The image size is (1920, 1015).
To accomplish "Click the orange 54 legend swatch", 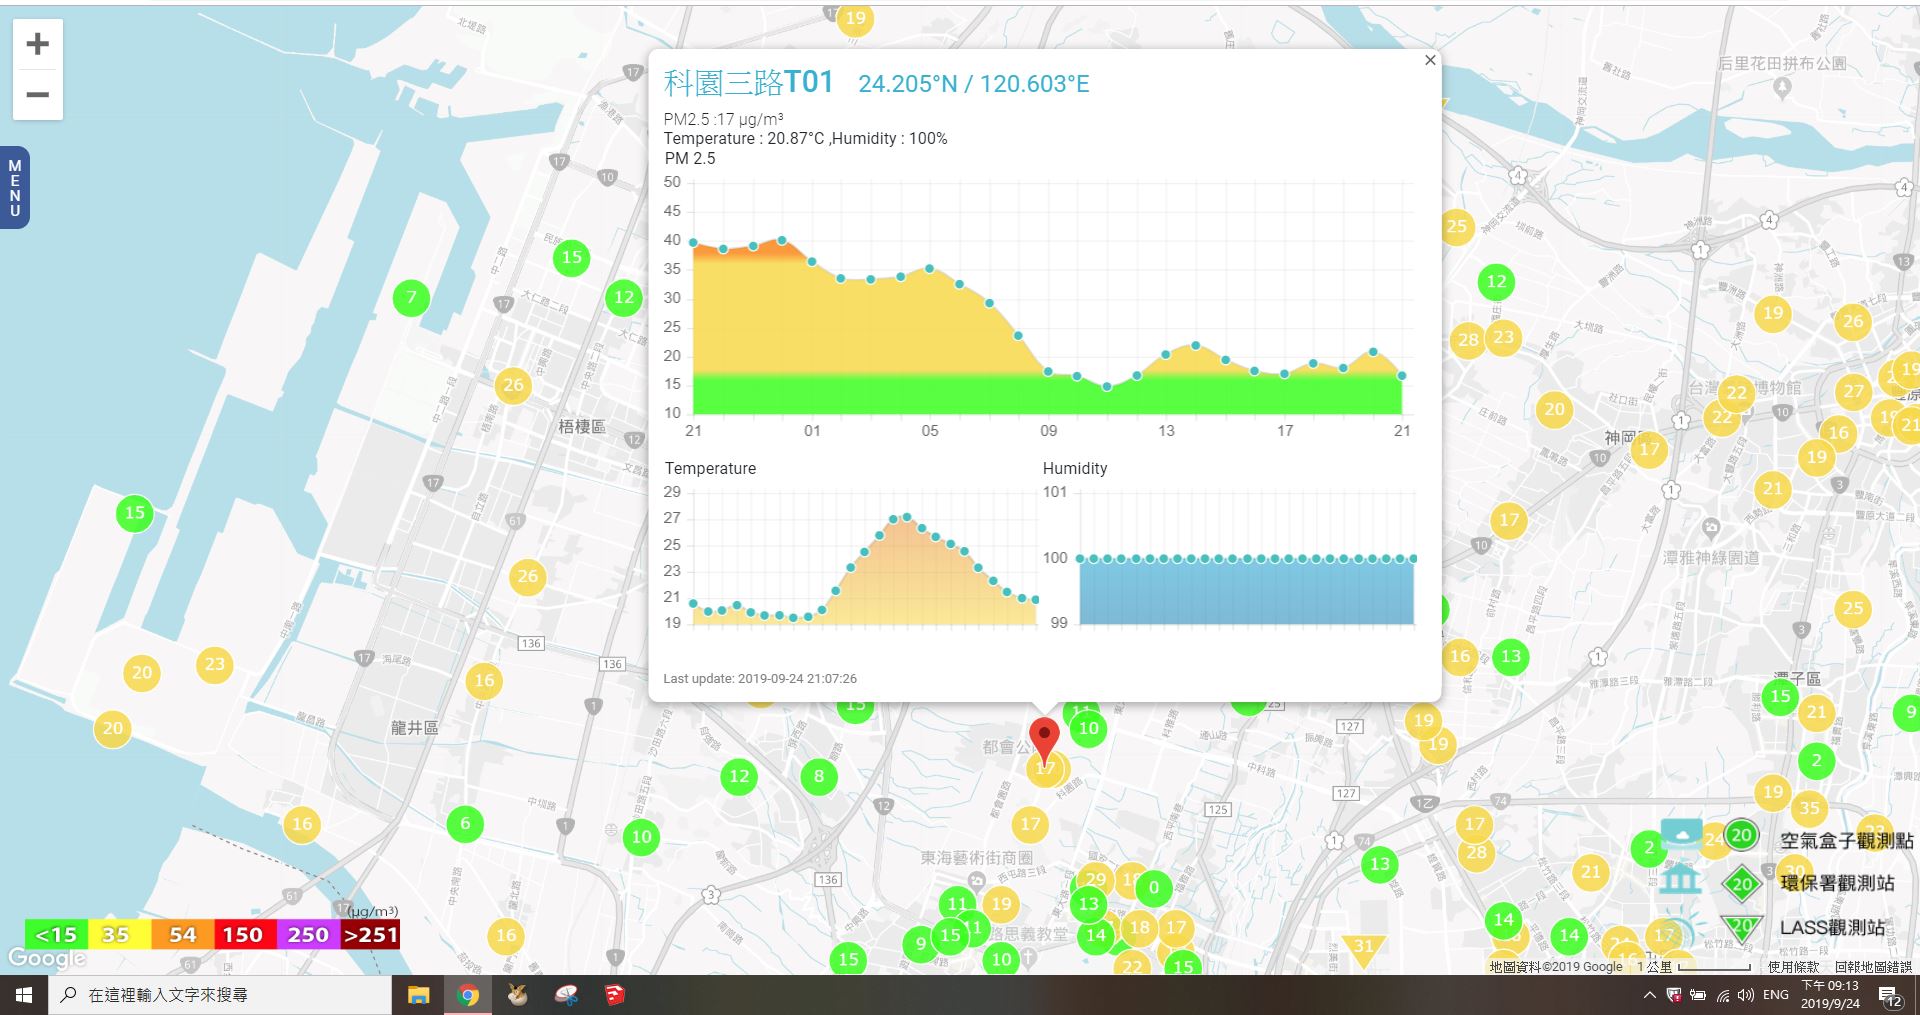I will coord(182,935).
